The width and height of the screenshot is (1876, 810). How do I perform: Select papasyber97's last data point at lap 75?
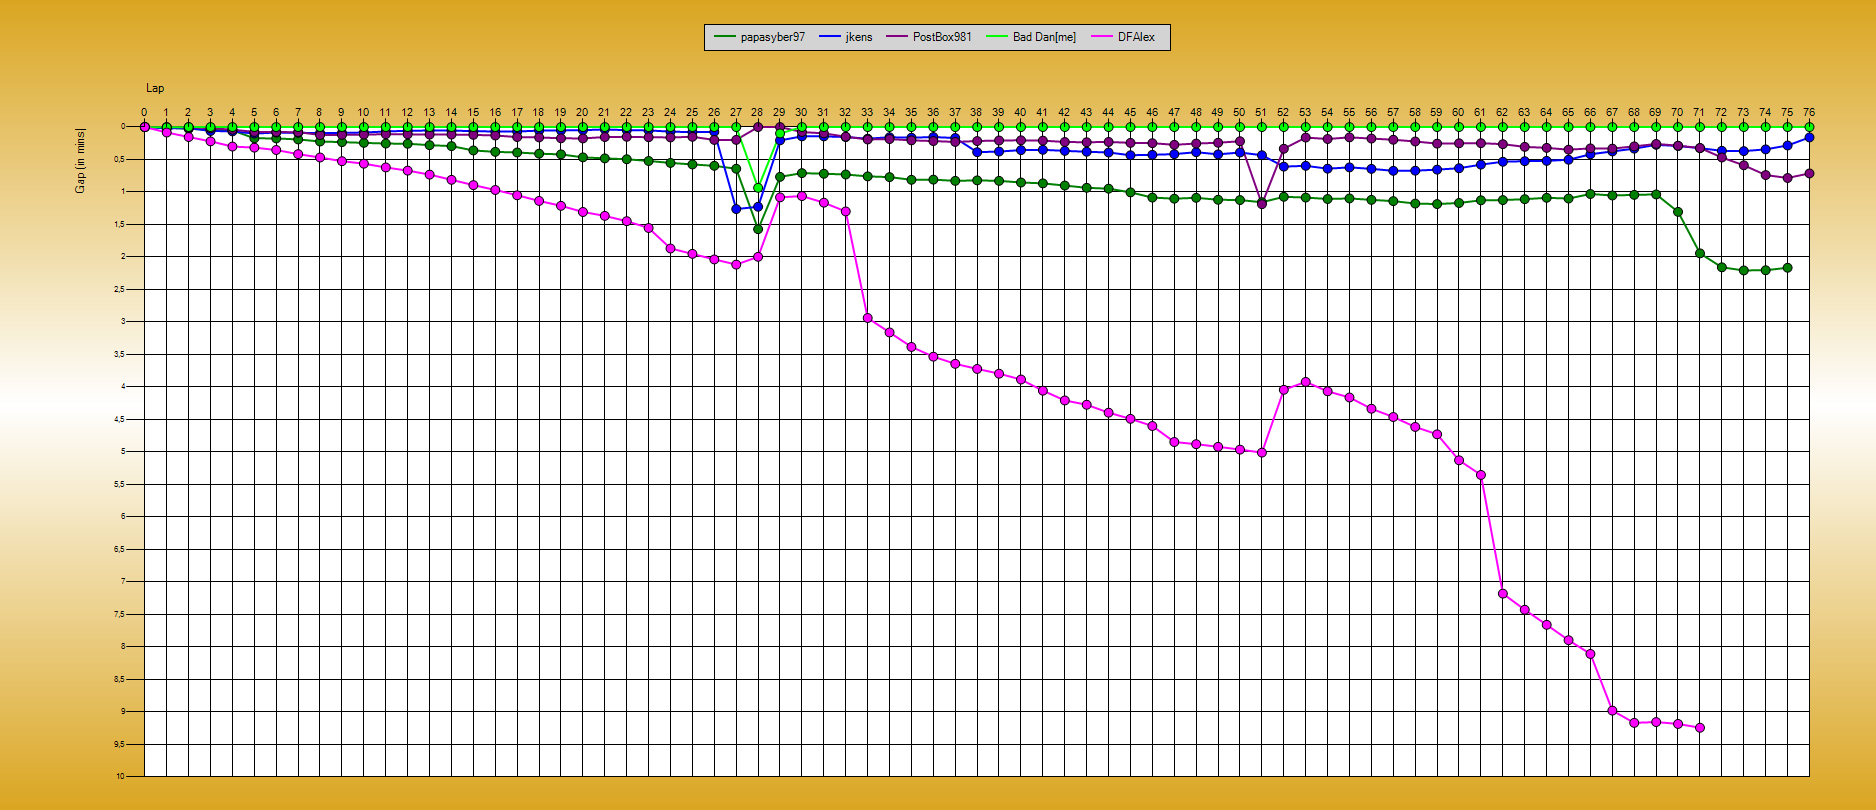click(x=1787, y=268)
